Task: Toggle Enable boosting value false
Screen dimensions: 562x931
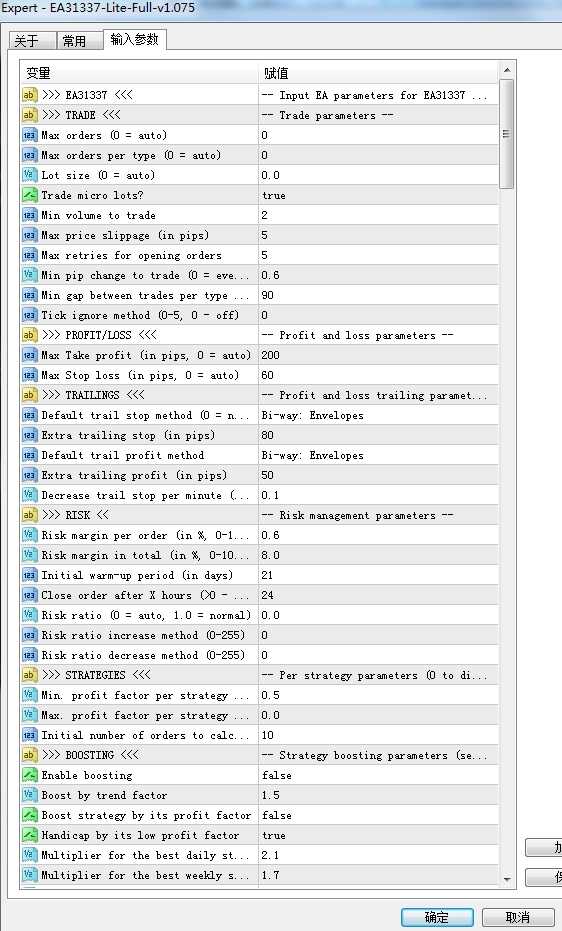Action: click(378, 775)
